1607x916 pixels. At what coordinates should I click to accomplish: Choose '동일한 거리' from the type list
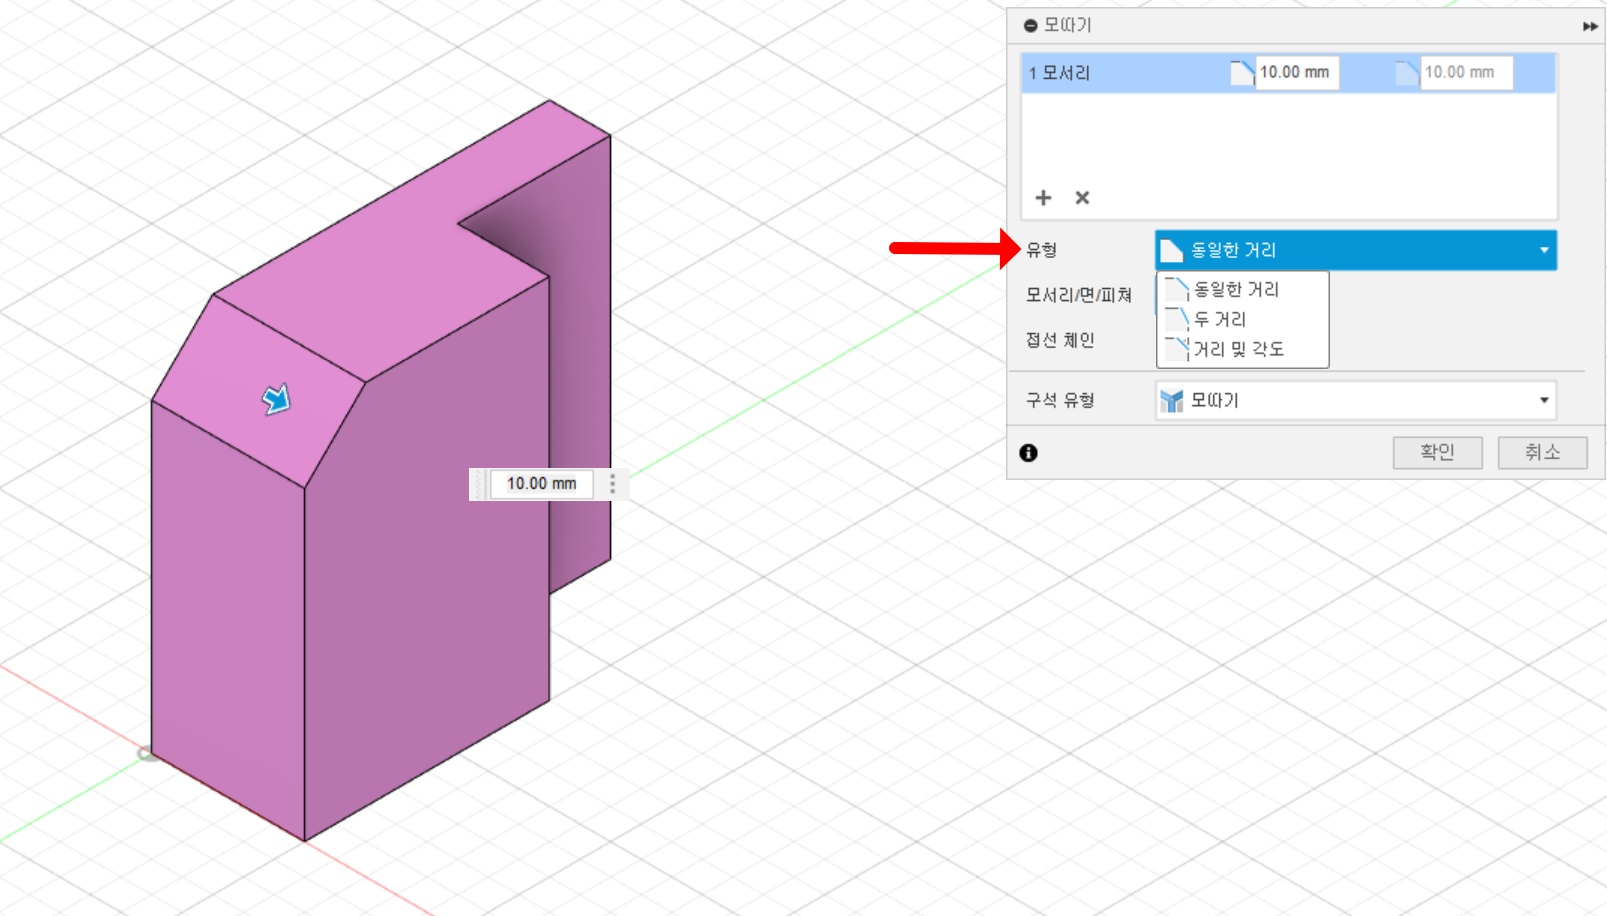point(1243,290)
